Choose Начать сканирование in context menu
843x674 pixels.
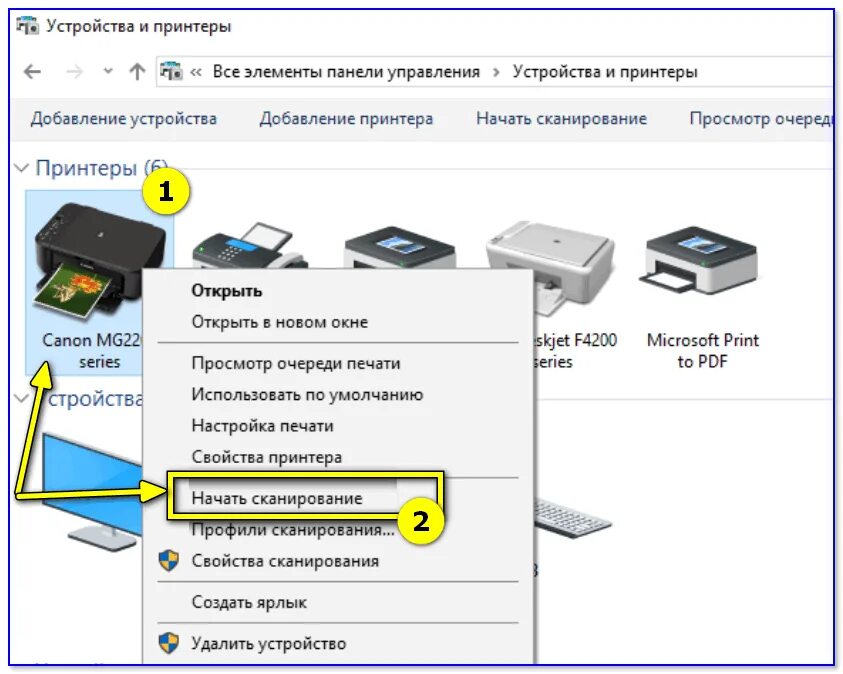click(x=277, y=498)
